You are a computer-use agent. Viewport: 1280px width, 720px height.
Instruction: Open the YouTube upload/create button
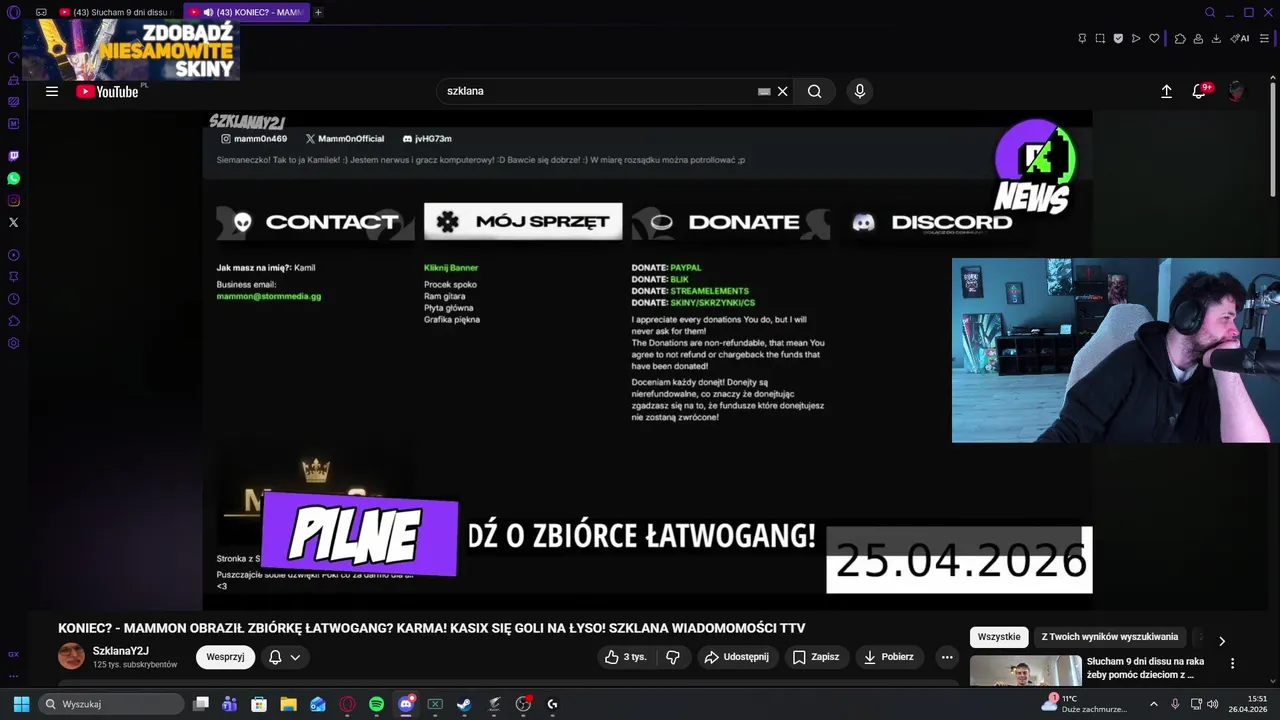(1166, 91)
